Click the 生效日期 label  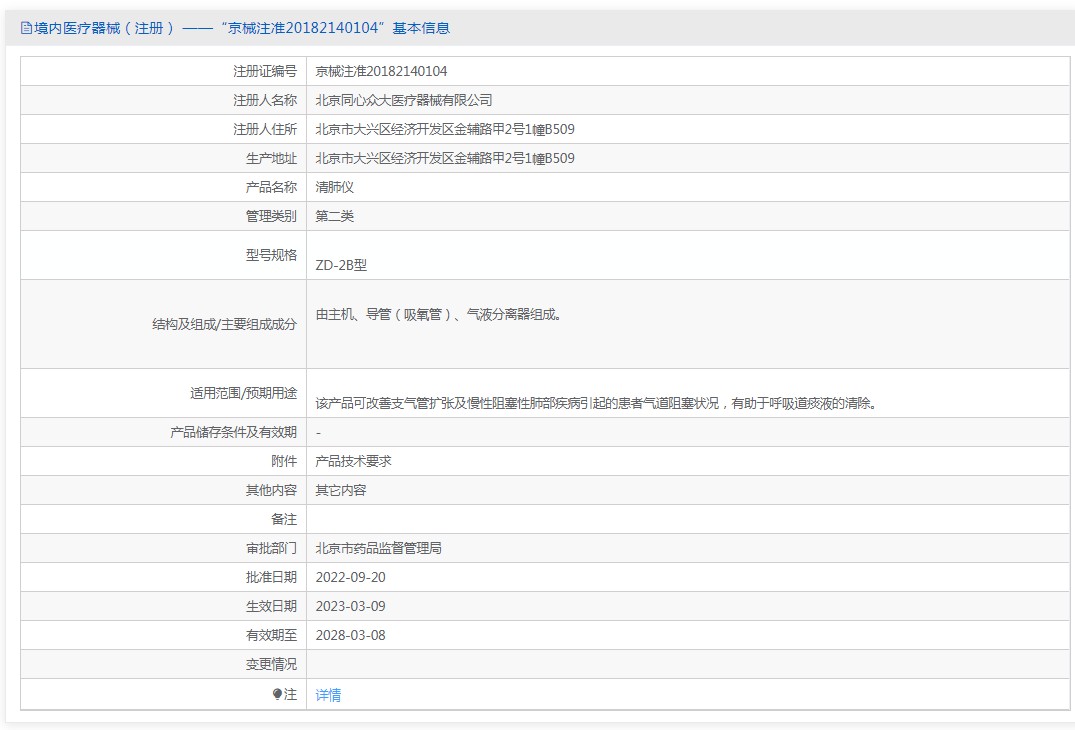pyautogui.click(x=271, y=607)
